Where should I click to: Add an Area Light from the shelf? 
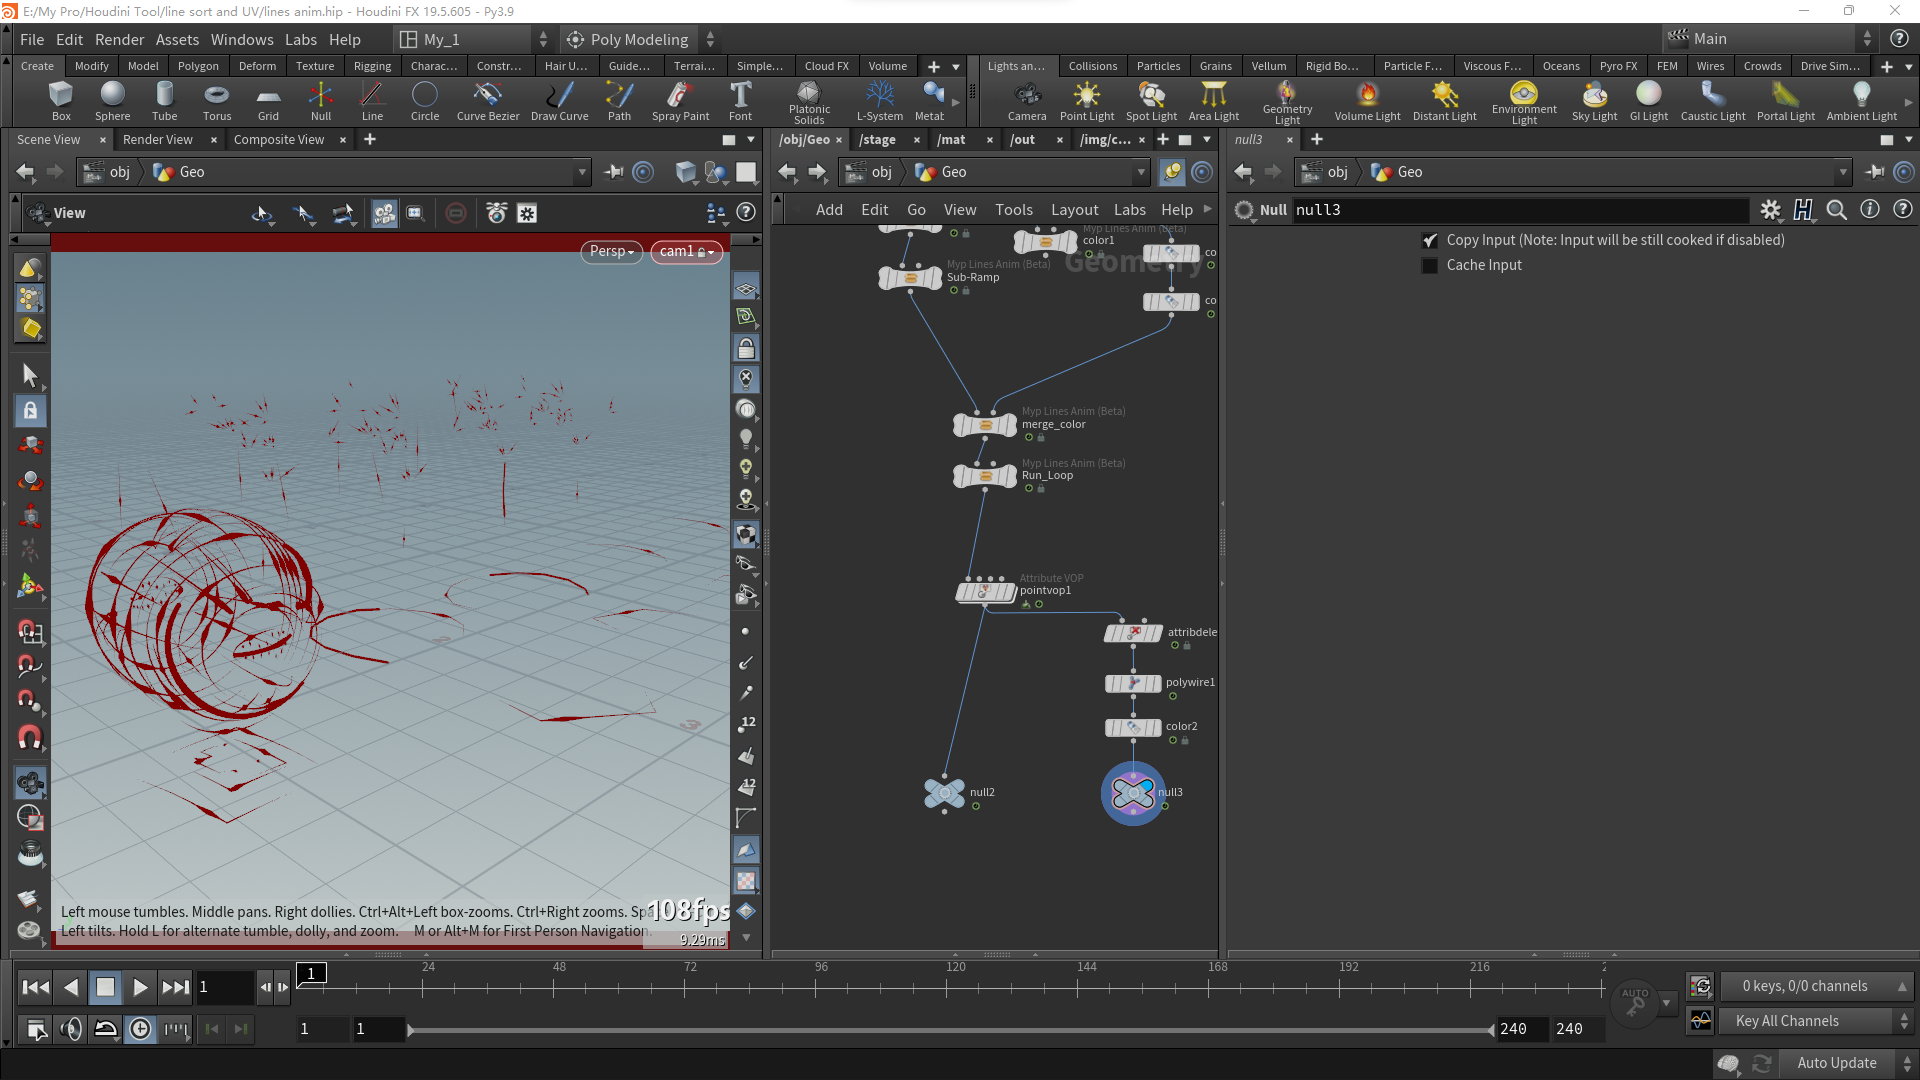[1213, 101]
